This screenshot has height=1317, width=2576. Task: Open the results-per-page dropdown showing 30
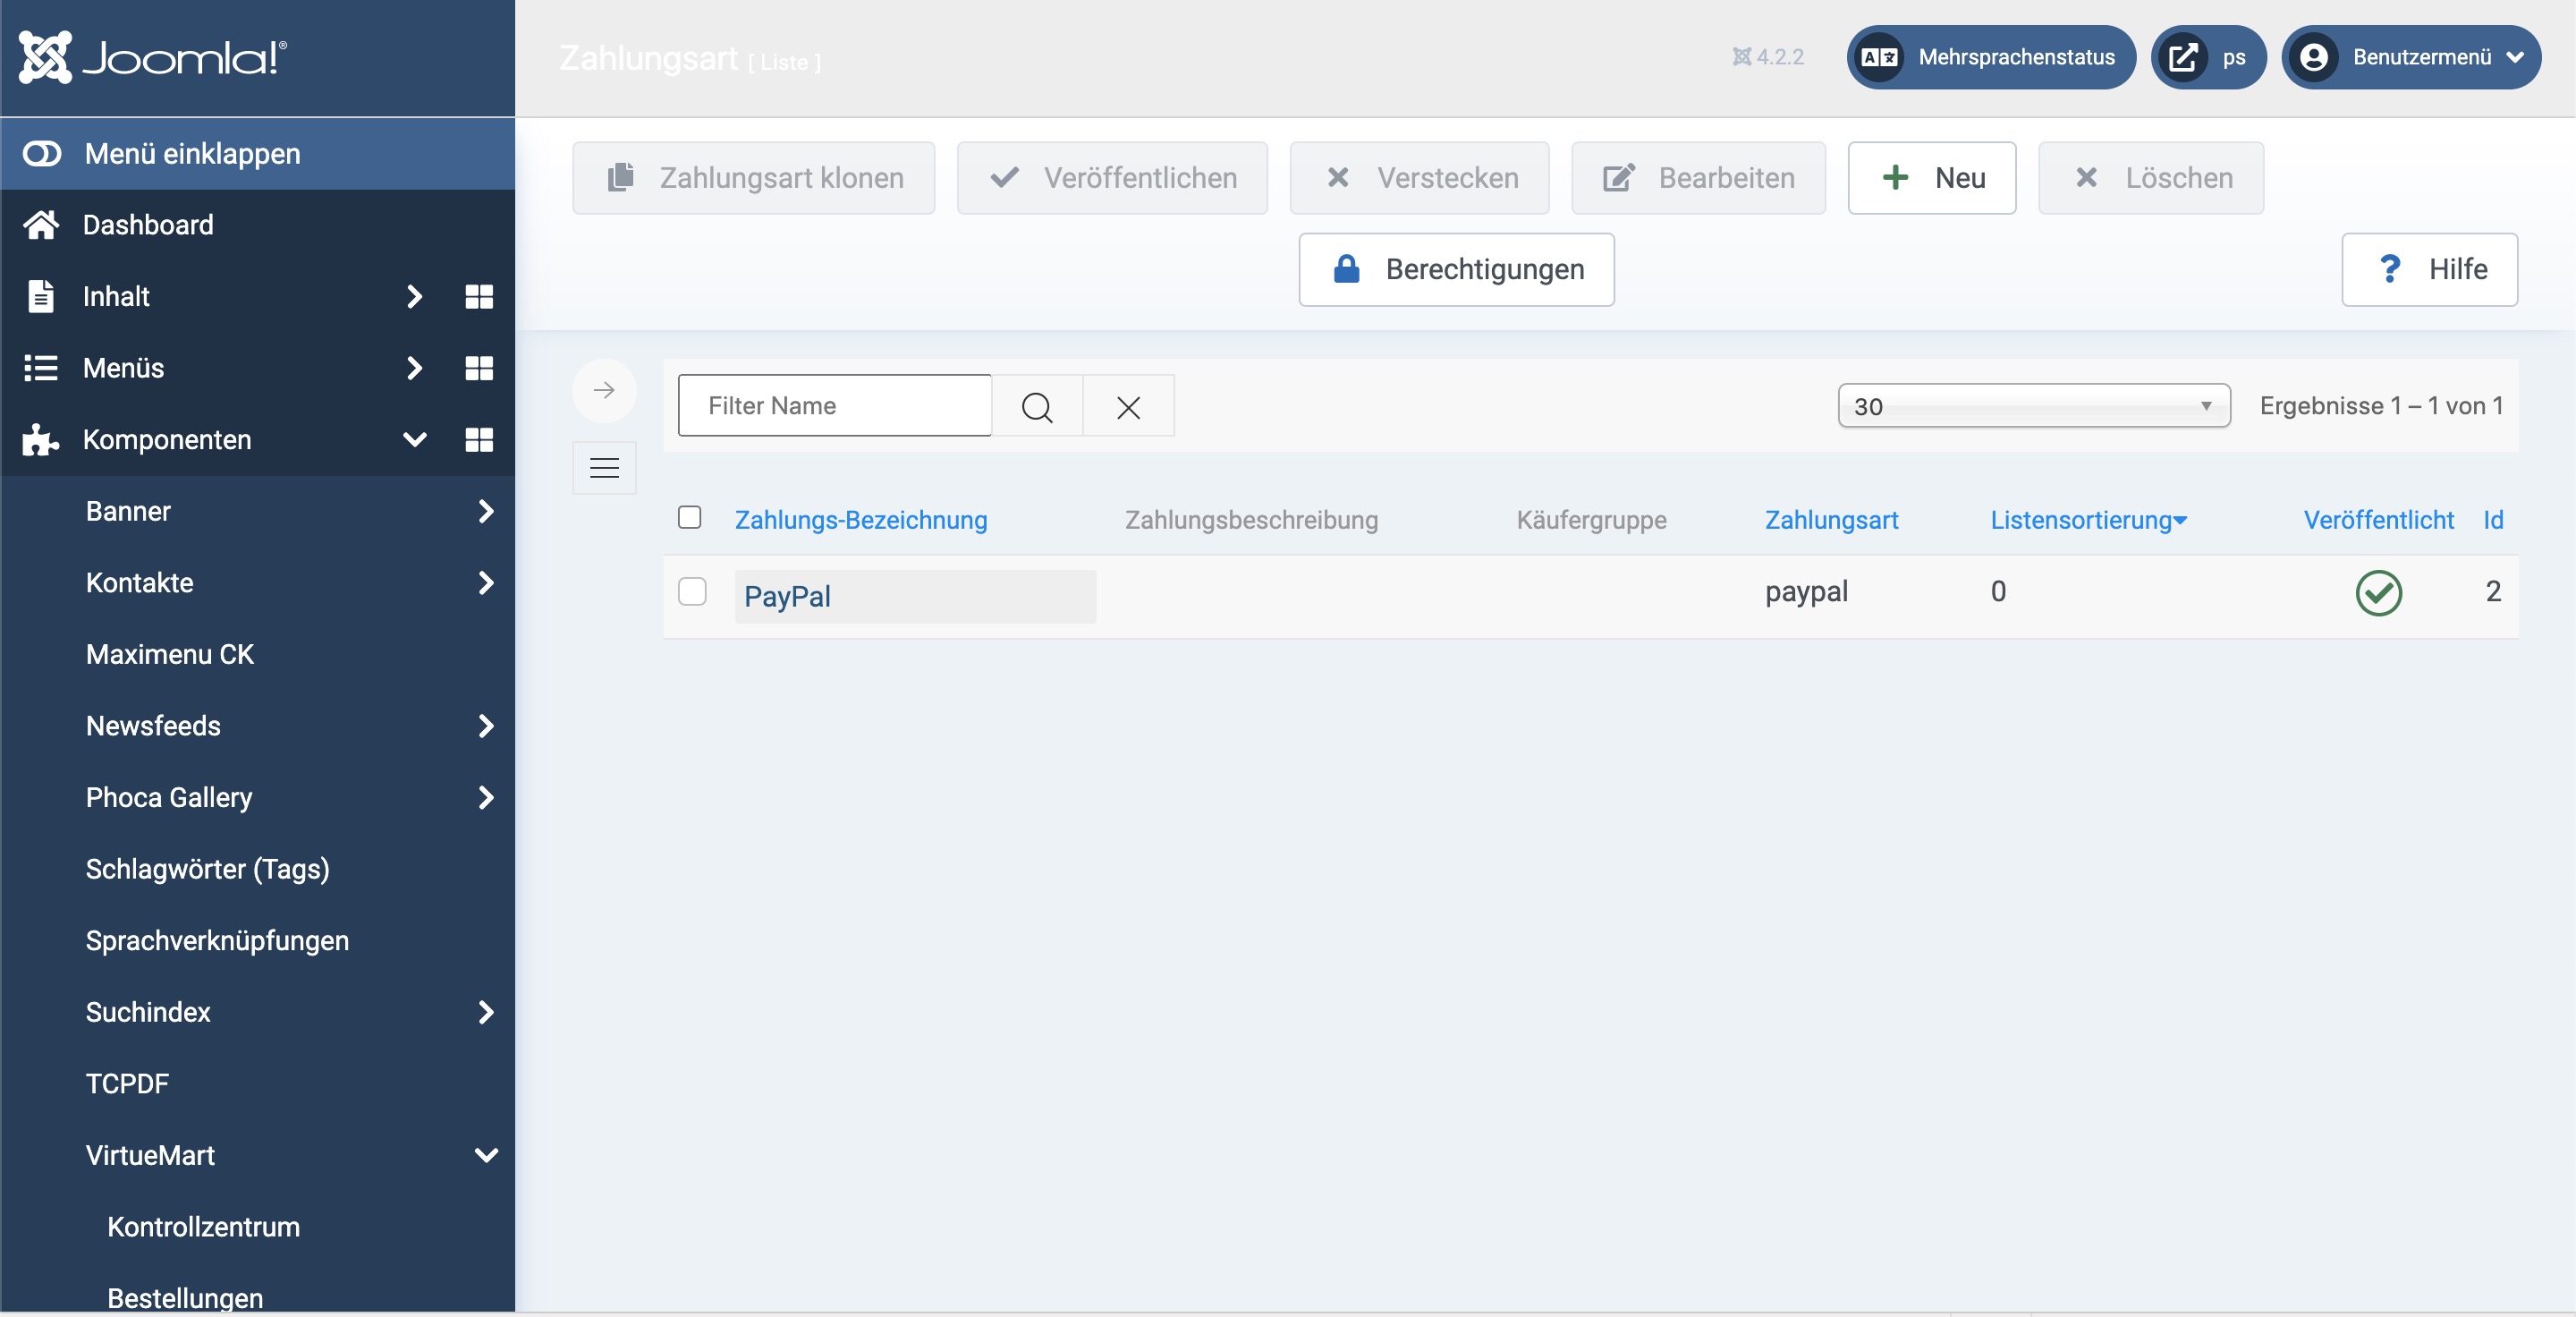click(2033, 406)
